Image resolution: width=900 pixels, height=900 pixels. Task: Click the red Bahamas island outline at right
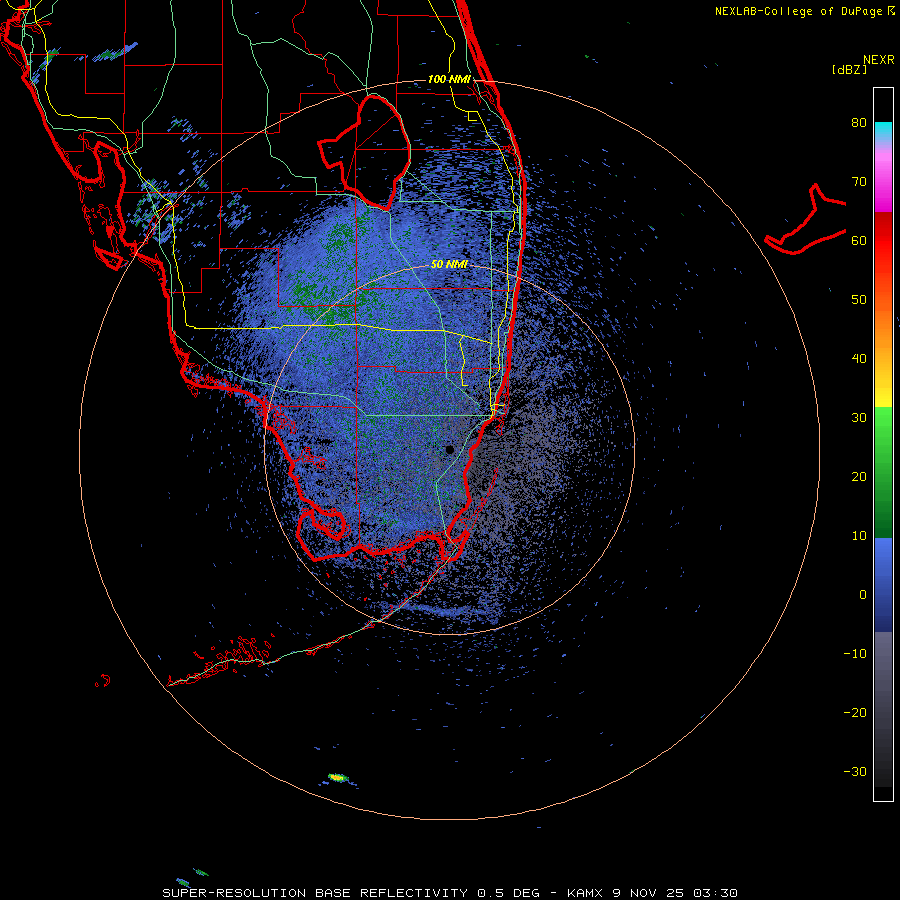point(806,221)
